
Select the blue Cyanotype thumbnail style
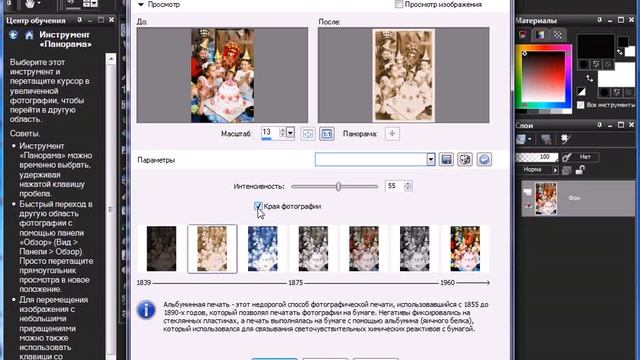tap(262, 249)
